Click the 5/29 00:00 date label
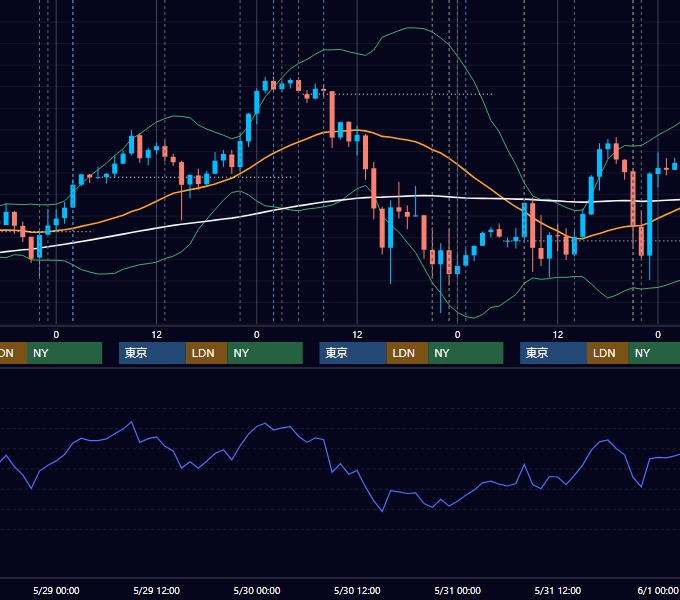The image size is (680, 600). pyautogui.click(x=56, y=590)
